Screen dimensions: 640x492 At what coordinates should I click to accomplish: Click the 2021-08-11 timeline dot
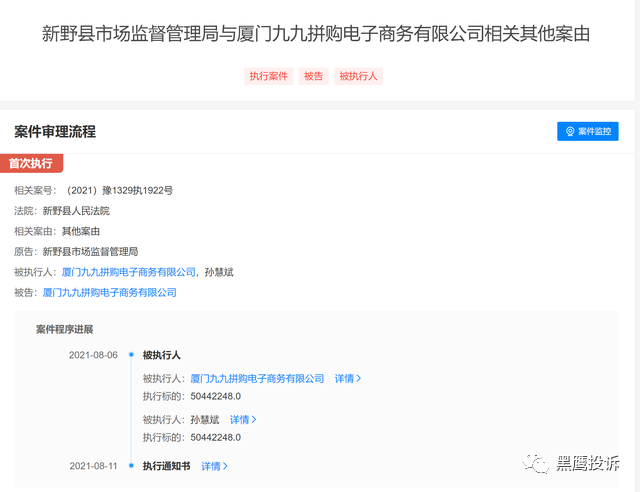coord(131,465)
